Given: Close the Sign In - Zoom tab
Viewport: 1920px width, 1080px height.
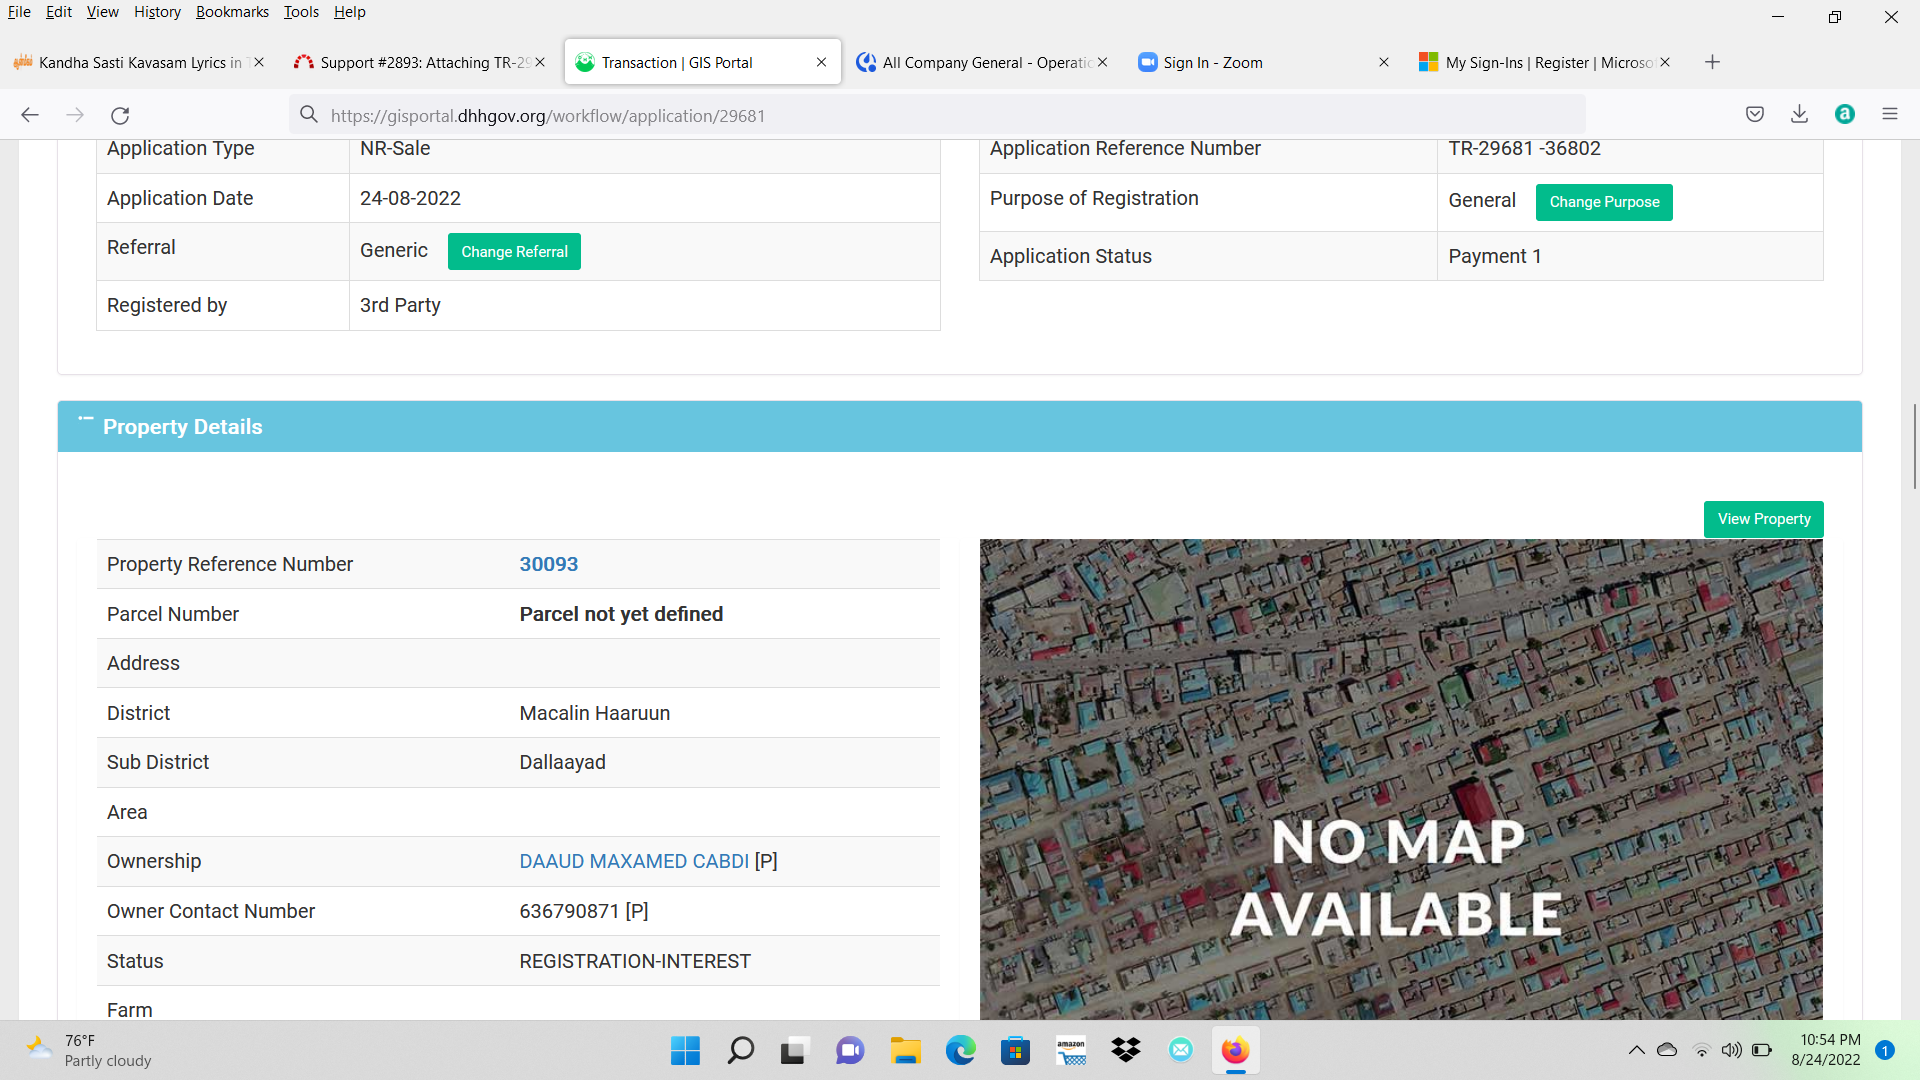Looking at the screenshot, I should pos(1384,62).
